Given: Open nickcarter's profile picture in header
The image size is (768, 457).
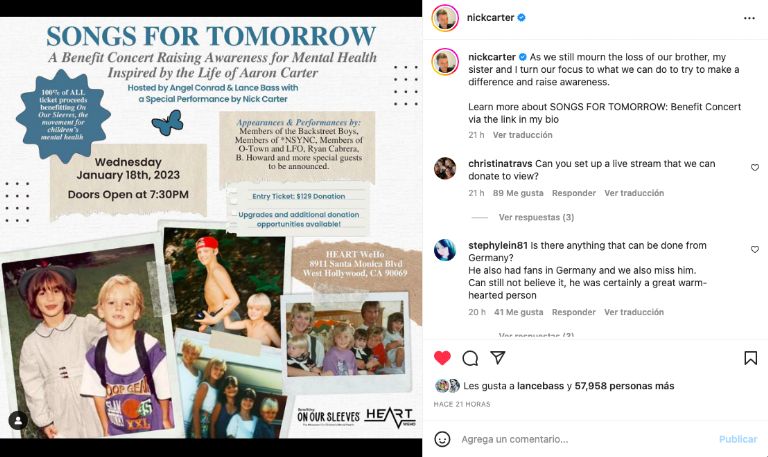Looking at the screenshot, I should [x=445, y=18].
